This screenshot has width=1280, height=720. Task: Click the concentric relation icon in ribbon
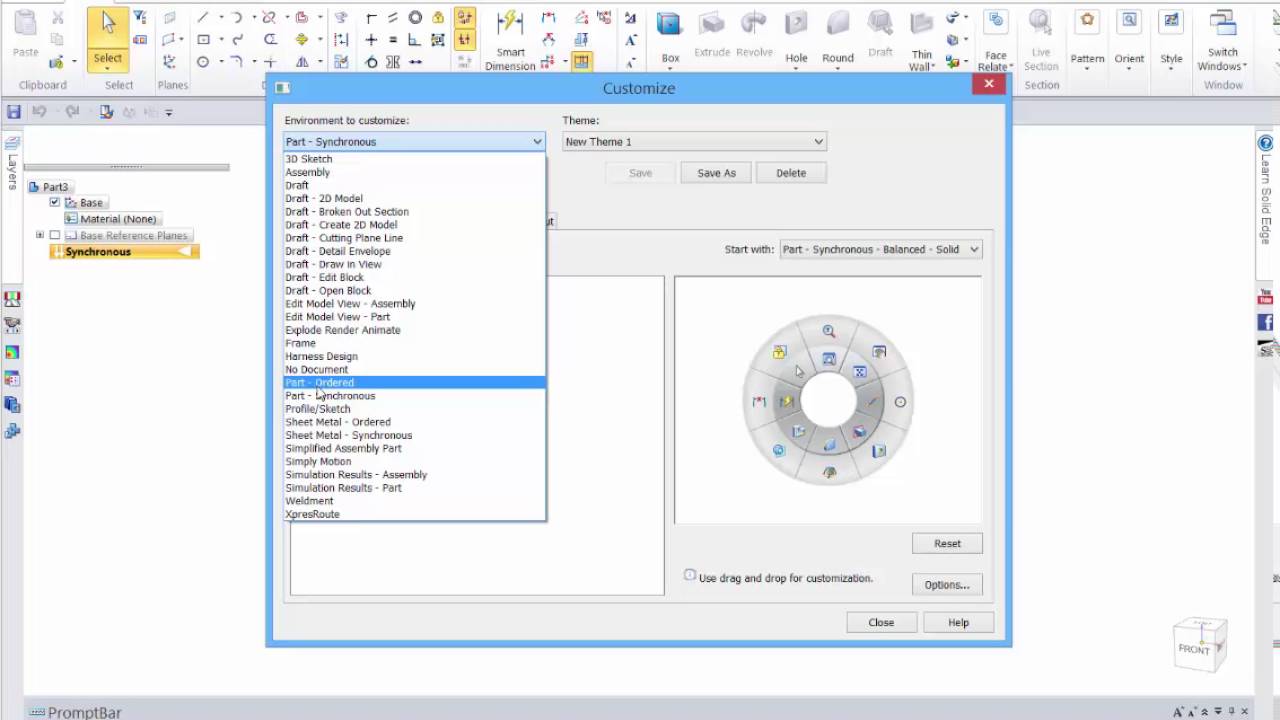tap(415, 17)
